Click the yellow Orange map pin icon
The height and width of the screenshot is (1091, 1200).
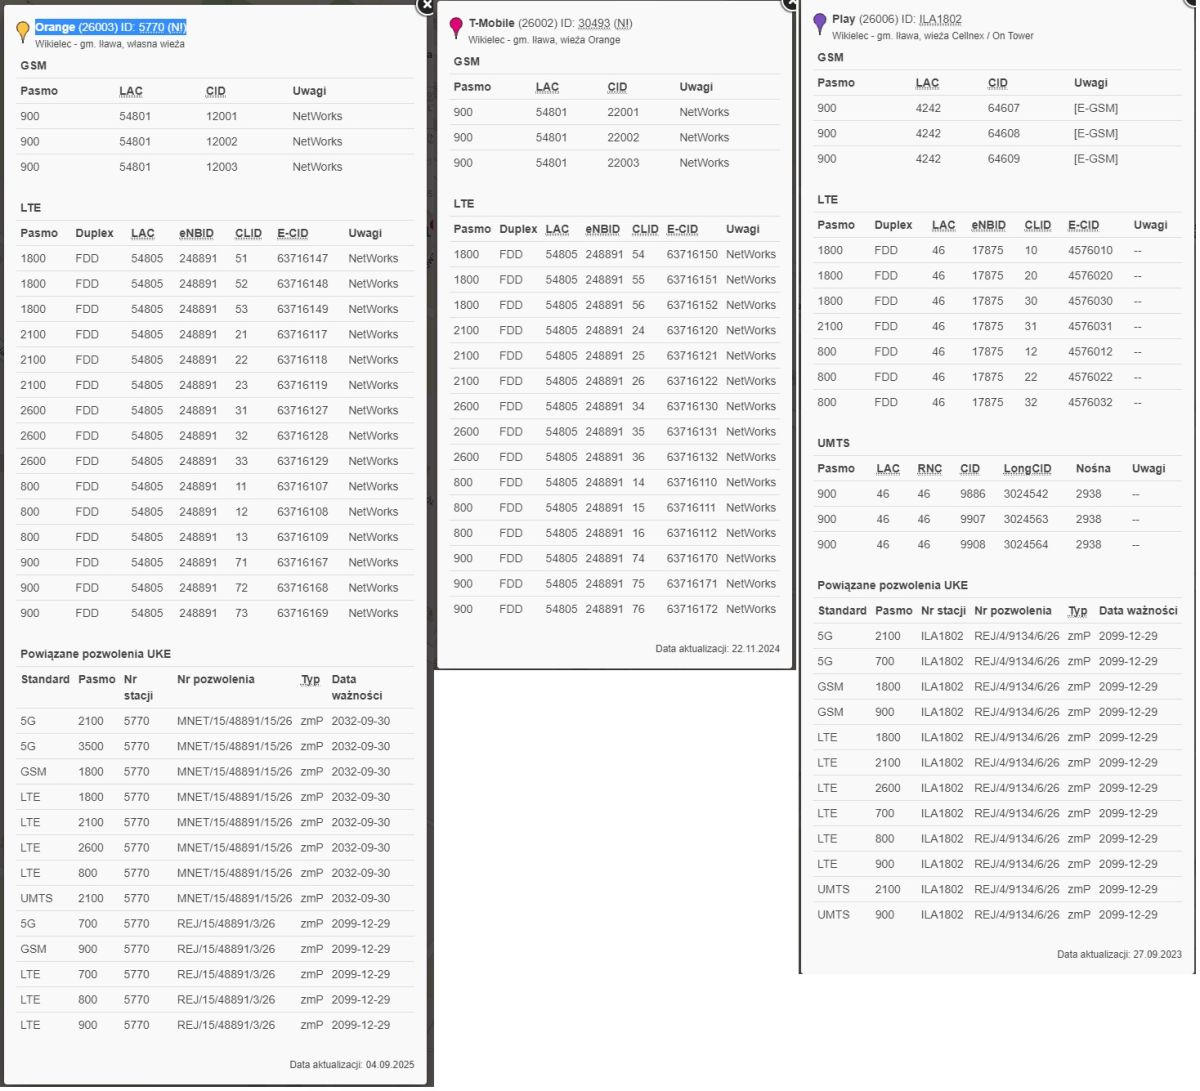[x=23, y=32]
